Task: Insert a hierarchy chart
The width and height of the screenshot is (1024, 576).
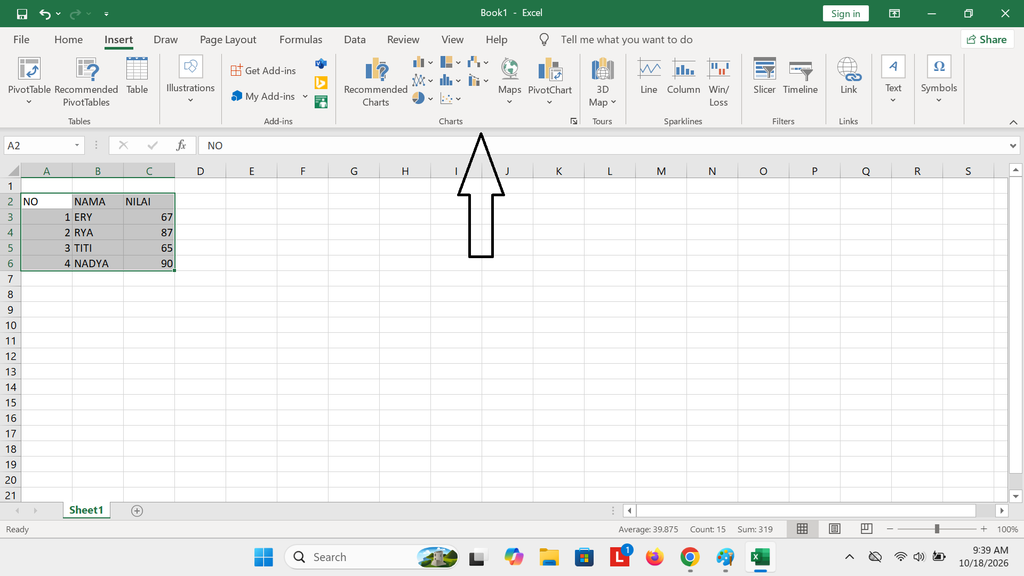Action: click(450, 62)
